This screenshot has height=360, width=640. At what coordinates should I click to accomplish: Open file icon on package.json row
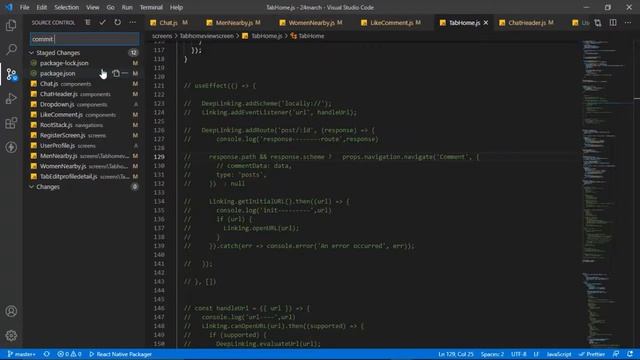click(x=116, y=73)
